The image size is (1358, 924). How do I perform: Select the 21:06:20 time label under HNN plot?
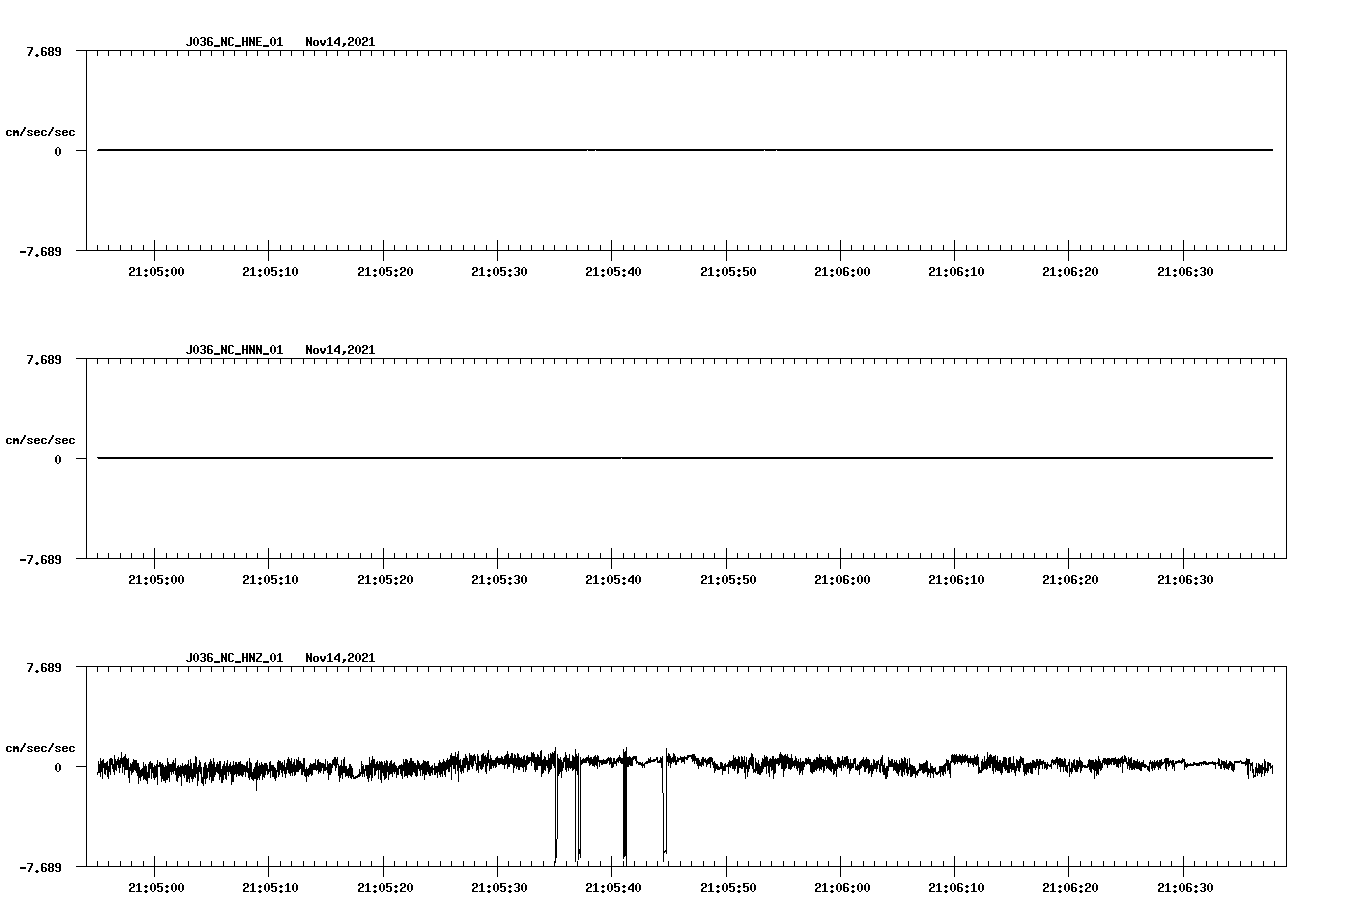tap(1070, 580)
